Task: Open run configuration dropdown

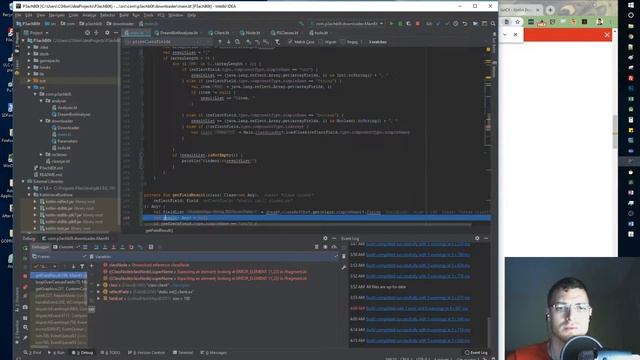Action: click(x=347, y=24)
